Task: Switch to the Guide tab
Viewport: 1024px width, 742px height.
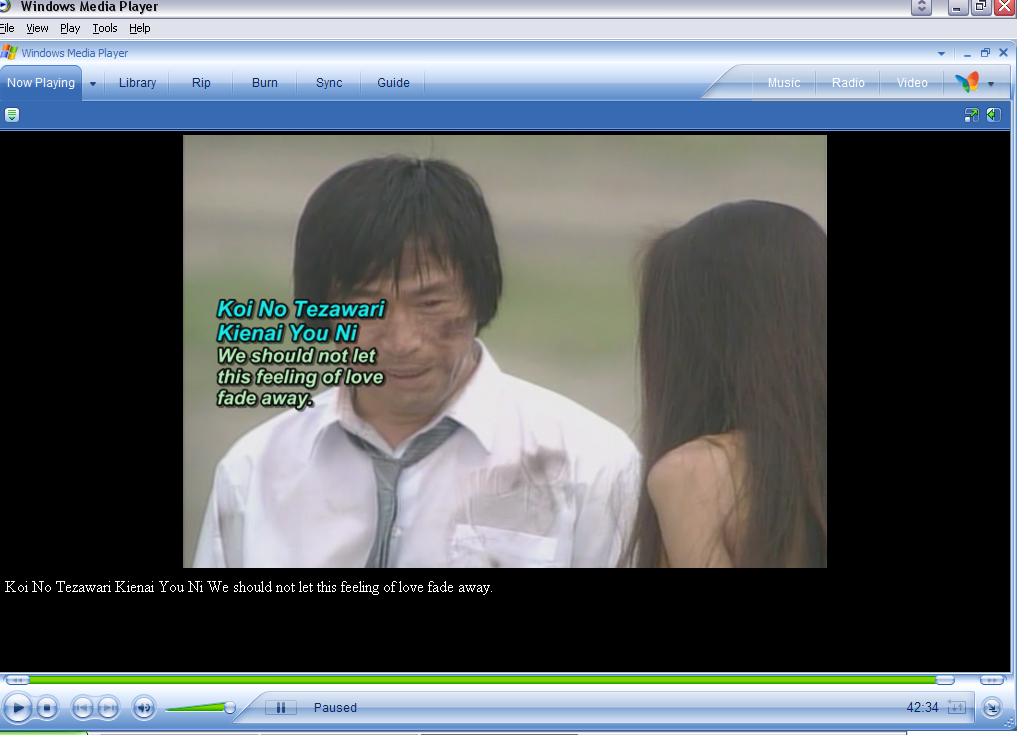Action: point(393,83)
